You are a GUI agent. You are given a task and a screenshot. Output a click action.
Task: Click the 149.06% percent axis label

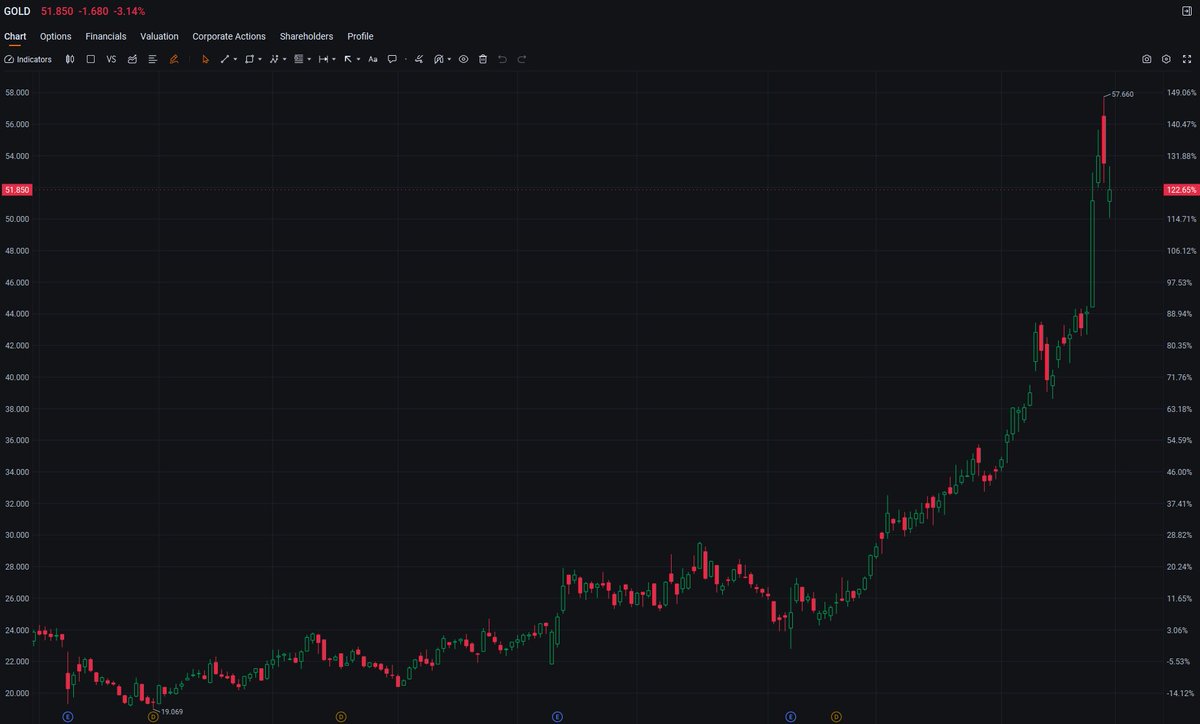(x=1180, y=93)
